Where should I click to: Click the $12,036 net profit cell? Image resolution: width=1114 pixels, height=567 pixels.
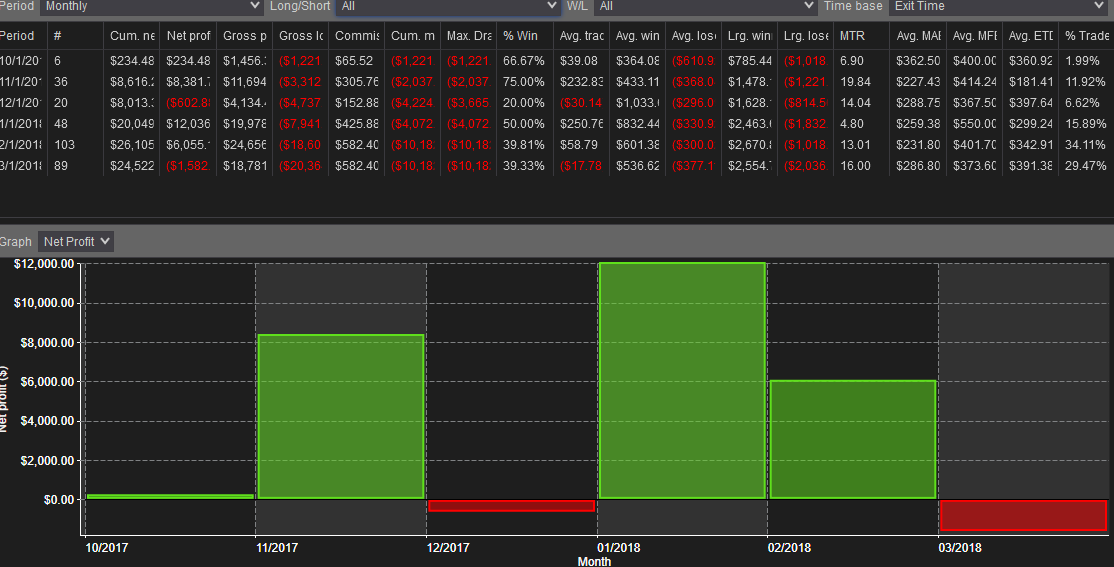pos(188,124)
